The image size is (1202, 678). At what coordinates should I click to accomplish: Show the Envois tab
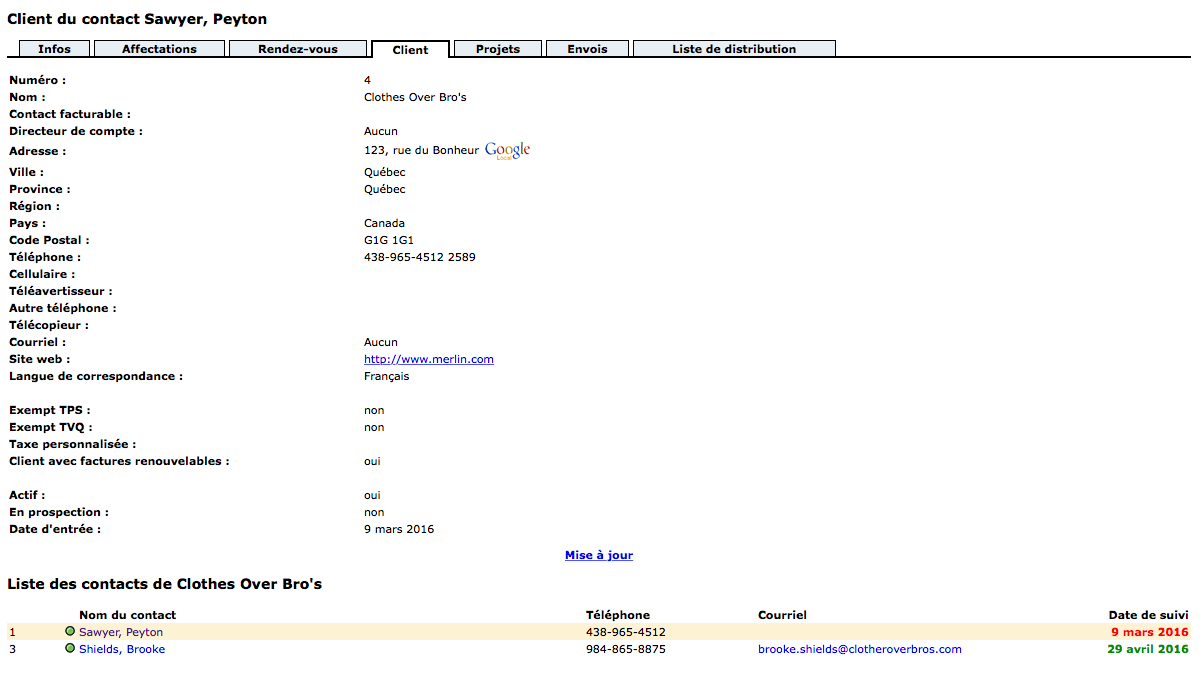pyautogui.click(x=587, y=49)
